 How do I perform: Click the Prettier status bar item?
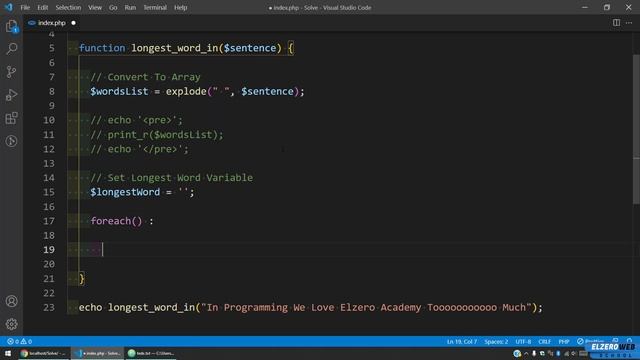(x=591, y=341)
